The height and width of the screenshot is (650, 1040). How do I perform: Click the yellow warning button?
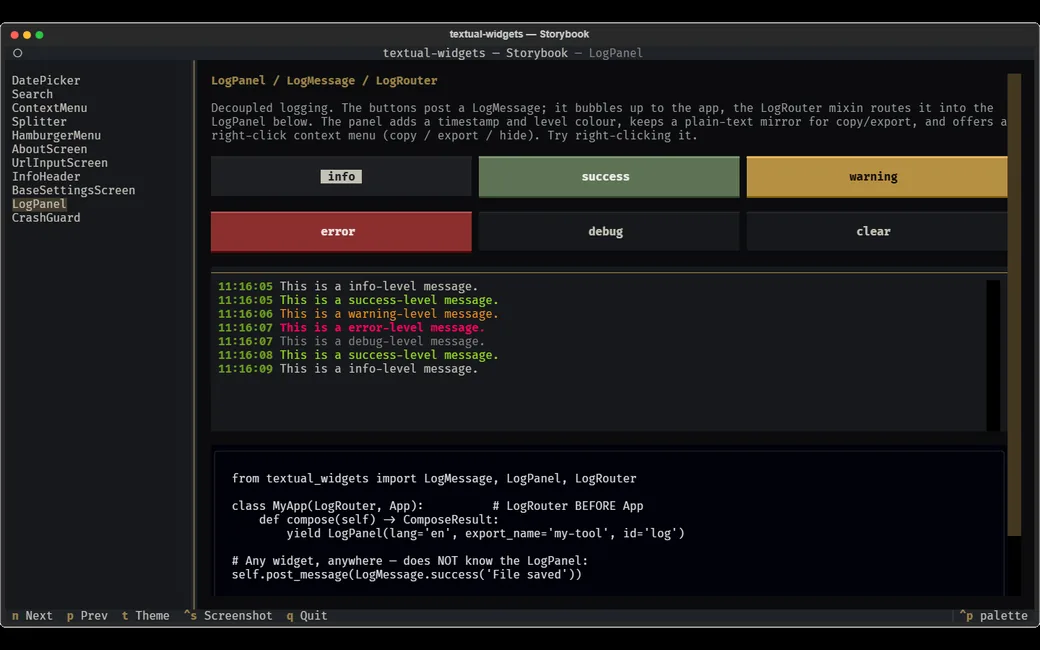click(x=877, y=176)
